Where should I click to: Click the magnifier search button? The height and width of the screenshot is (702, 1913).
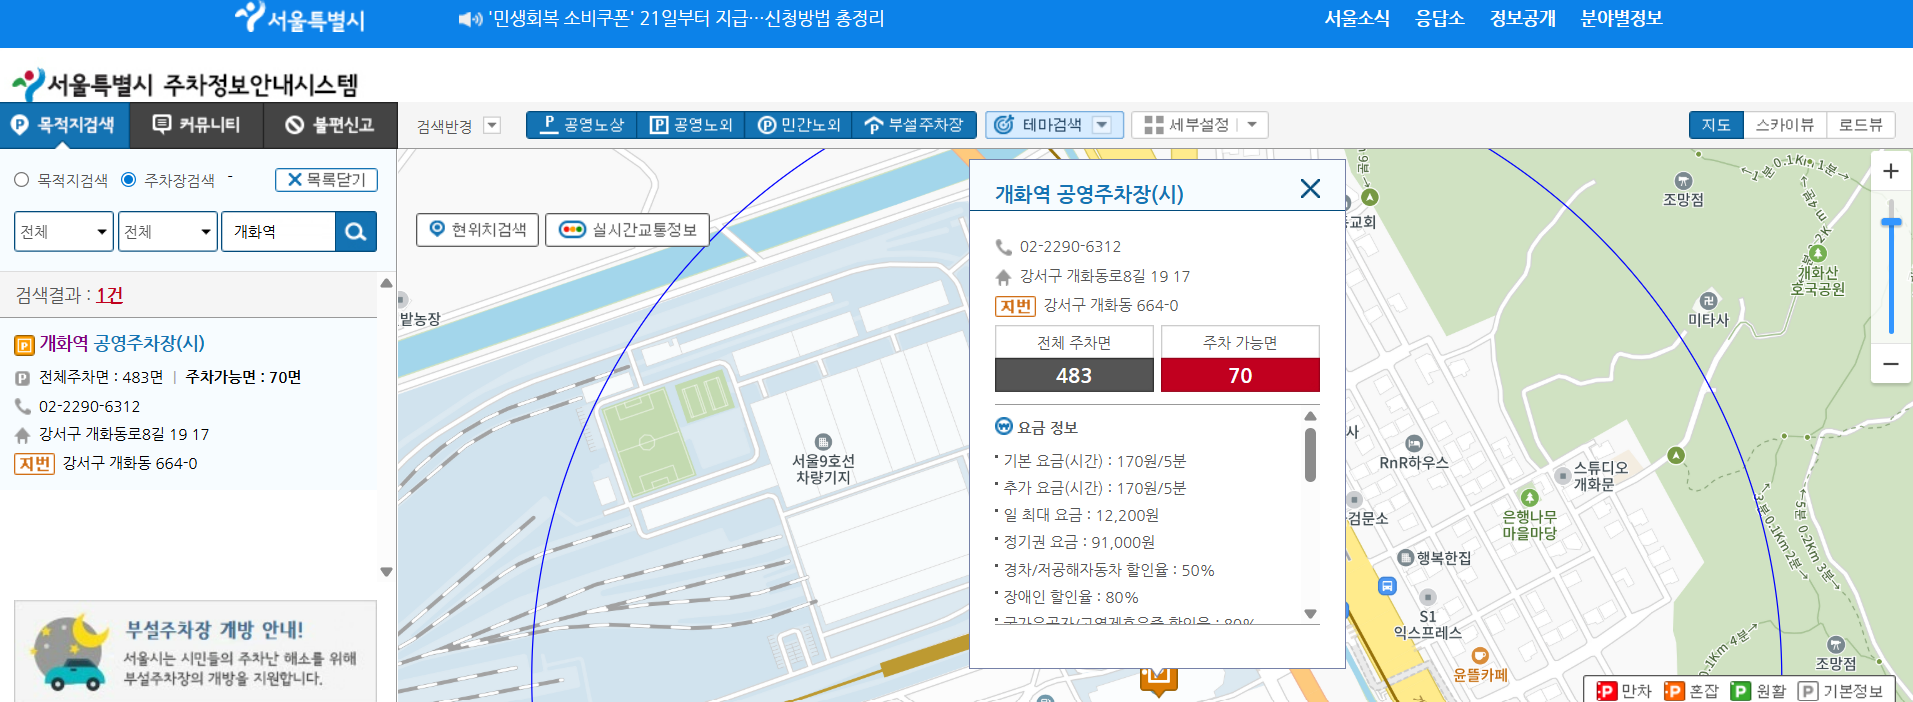pyautogui.click(x=356, y=231)
